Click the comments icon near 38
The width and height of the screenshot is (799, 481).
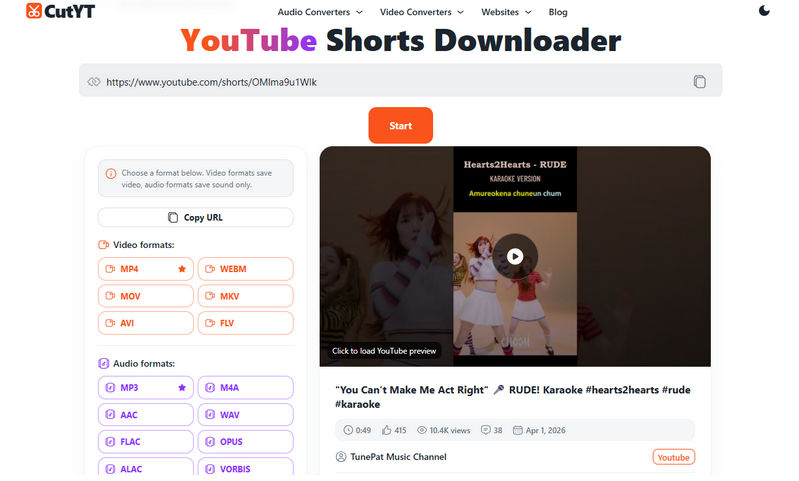click(x=486, y=430)
